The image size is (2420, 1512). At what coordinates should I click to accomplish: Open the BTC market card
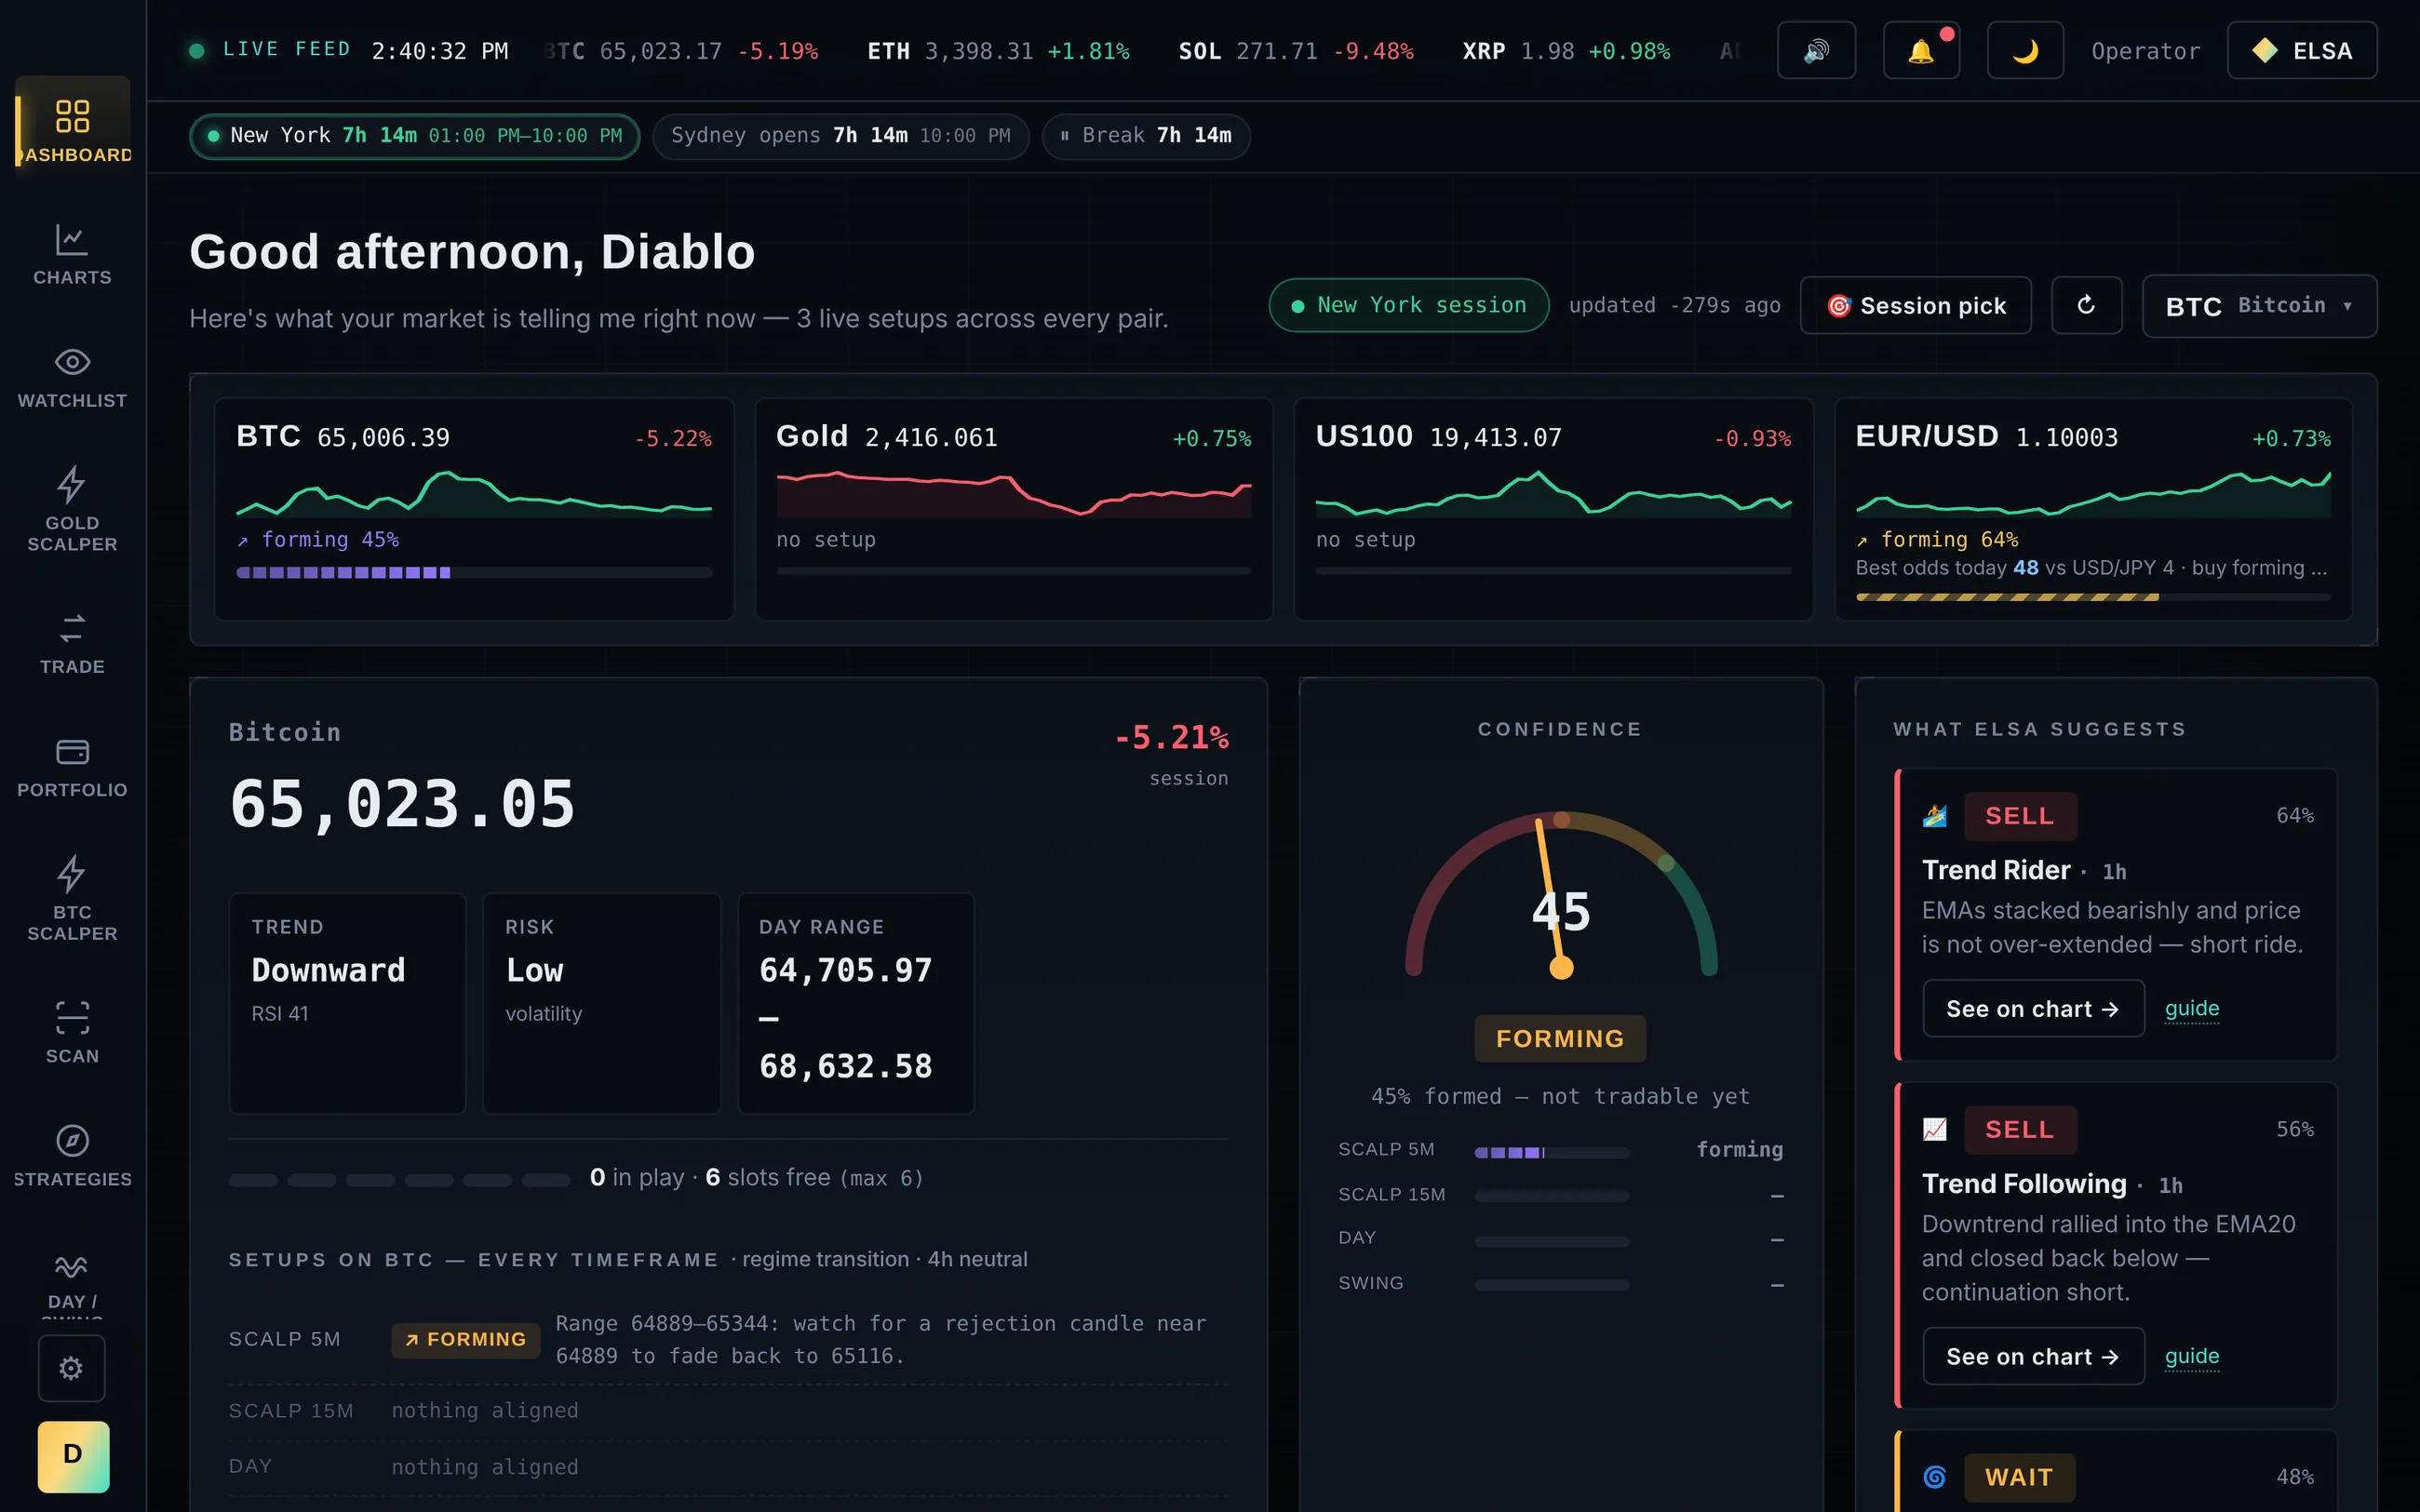pyautogui.click(x=474, y=509)
